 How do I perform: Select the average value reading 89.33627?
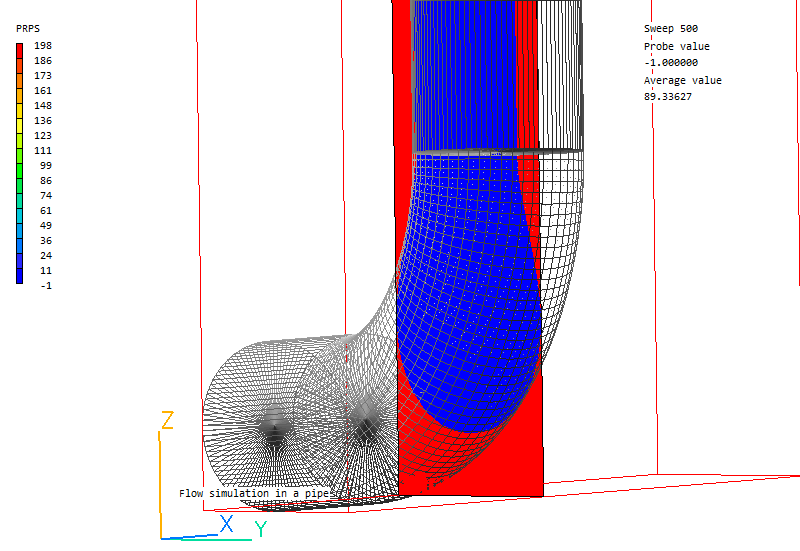tap(667, 97)
